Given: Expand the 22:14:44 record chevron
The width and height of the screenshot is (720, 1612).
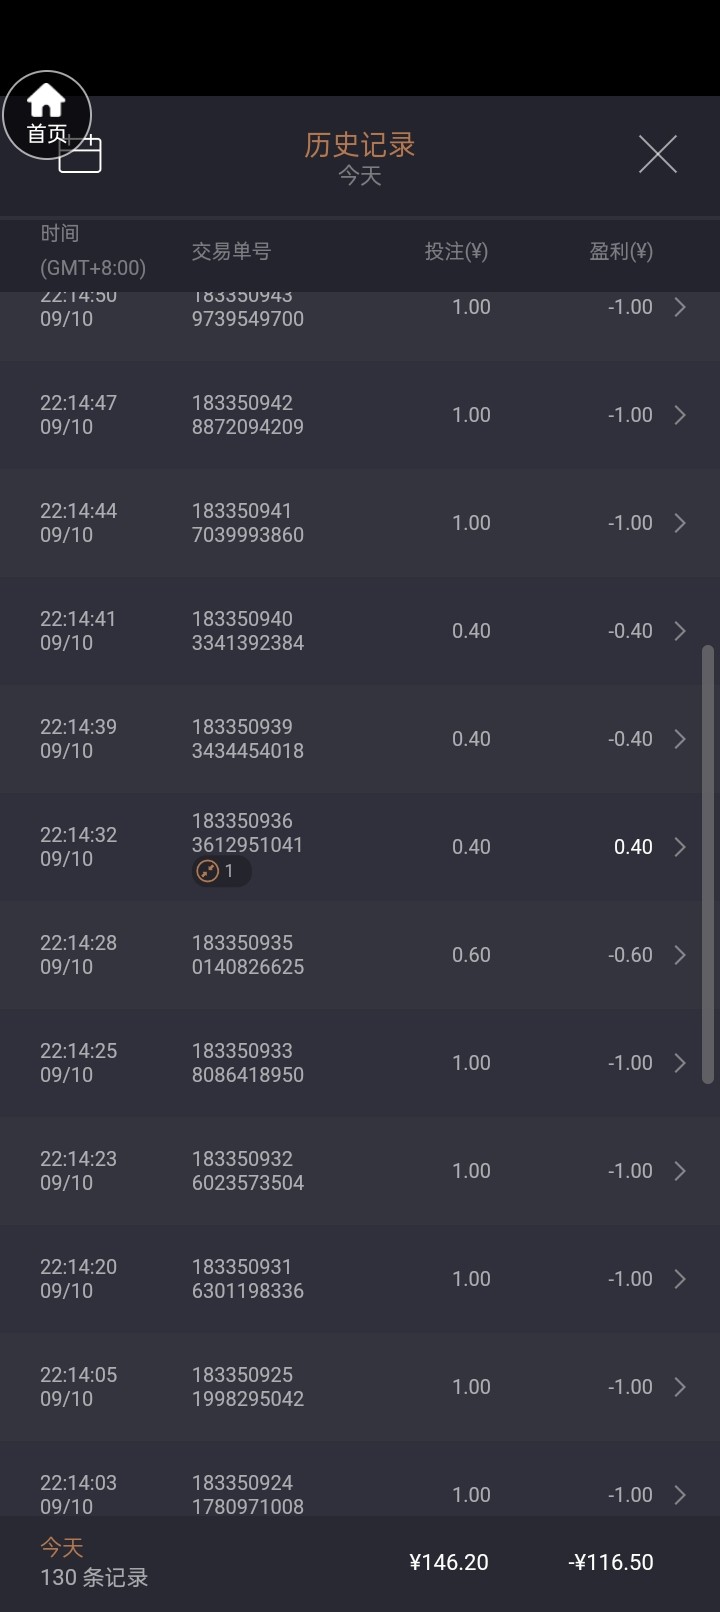Looking at the screenshot, I should coord(680,523).
